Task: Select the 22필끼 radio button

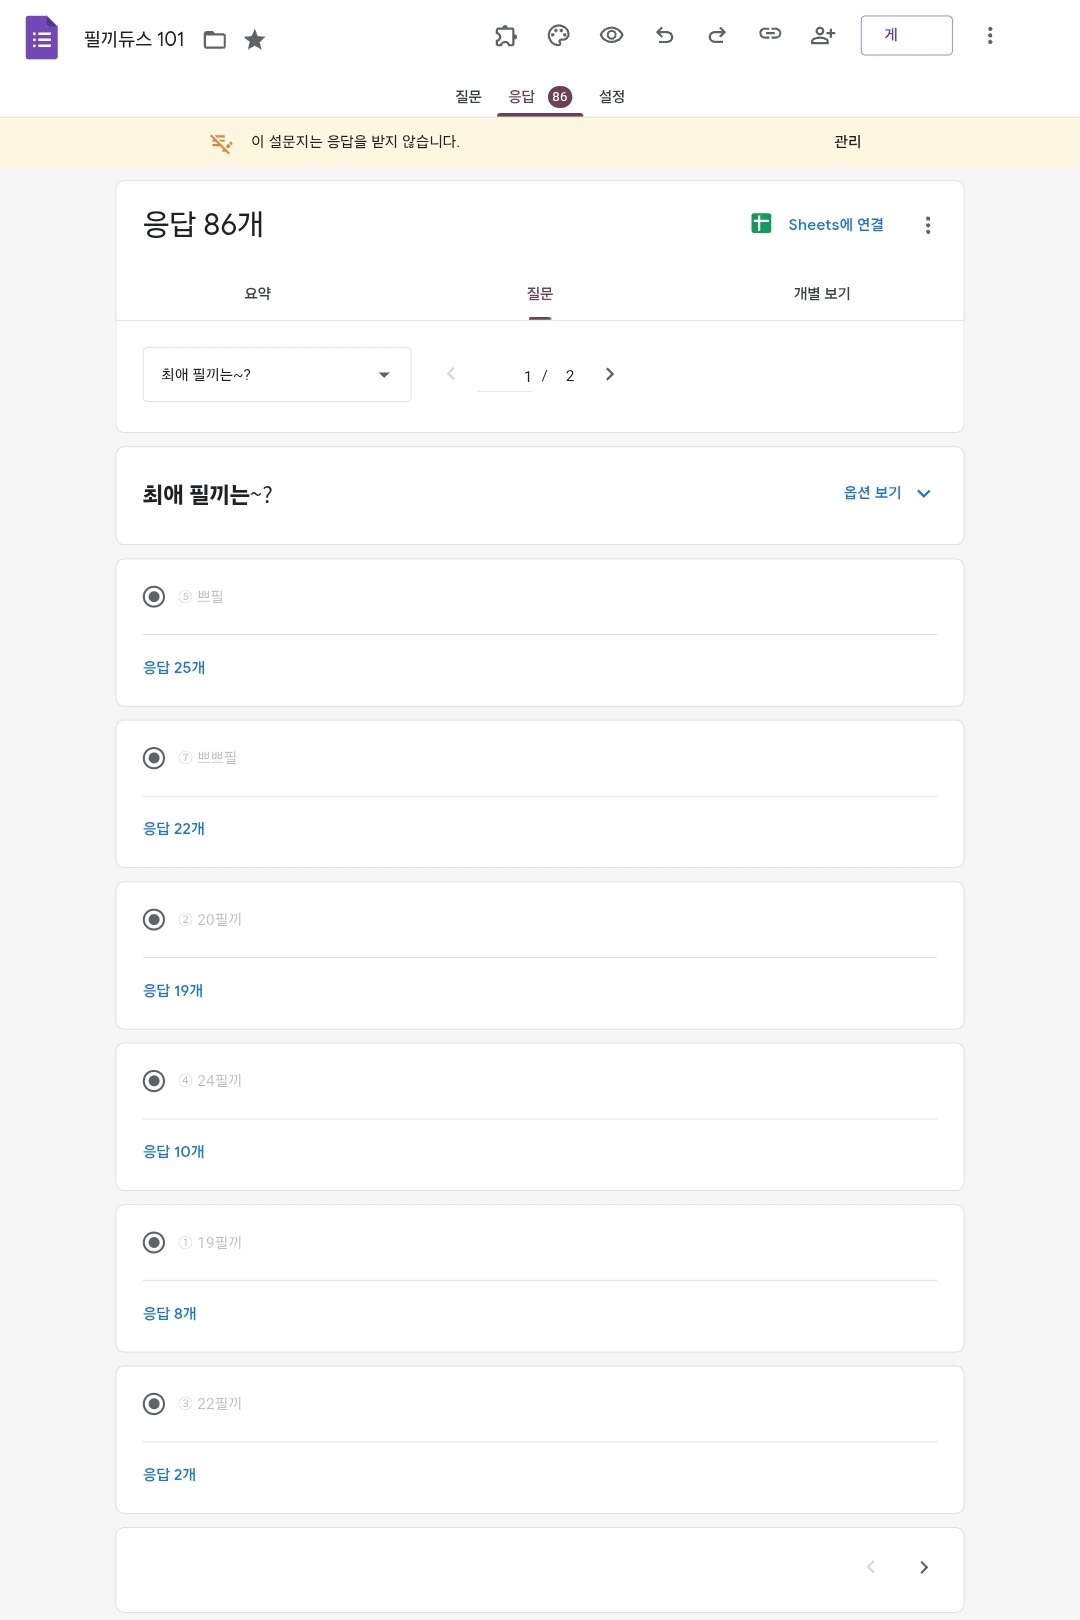Action: coord(154,1404)
